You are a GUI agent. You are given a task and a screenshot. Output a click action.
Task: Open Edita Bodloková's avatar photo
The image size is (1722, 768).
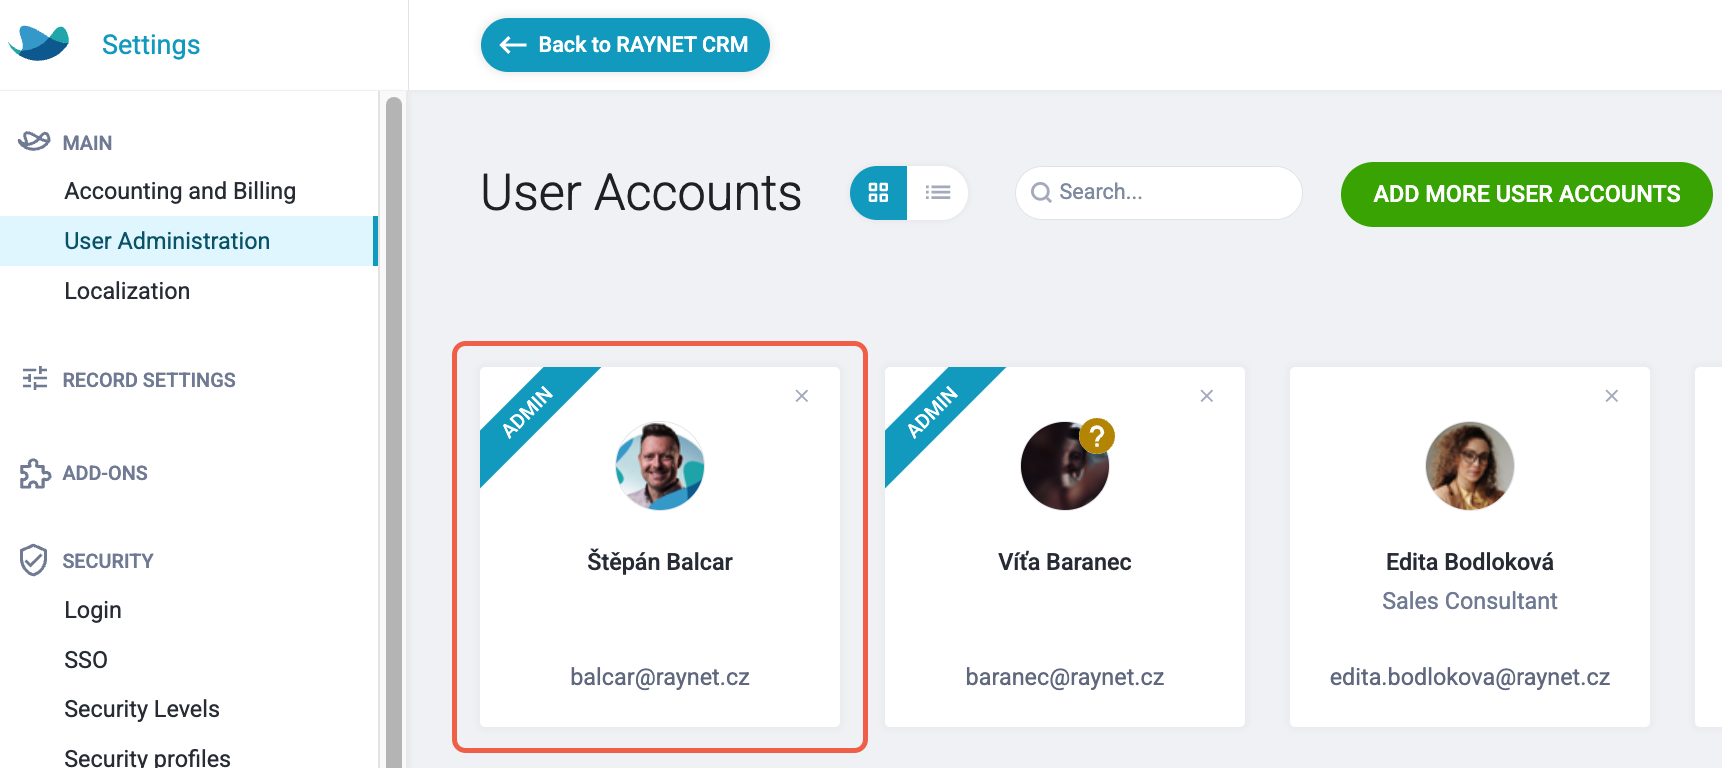tap(1470, 466)
